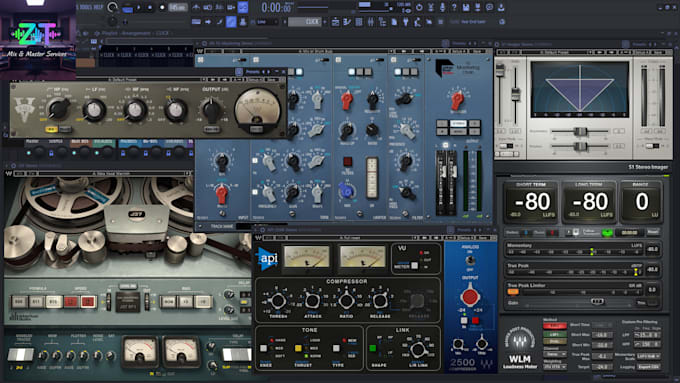The height and width of the screenshot is (383, 680).
Task: Click the RANGE 0 LU readout in WLM
Action: pos(642,202)
